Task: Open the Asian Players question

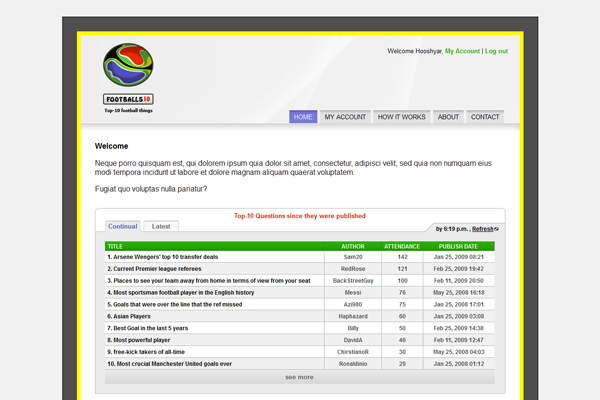Action: point(129,316)
